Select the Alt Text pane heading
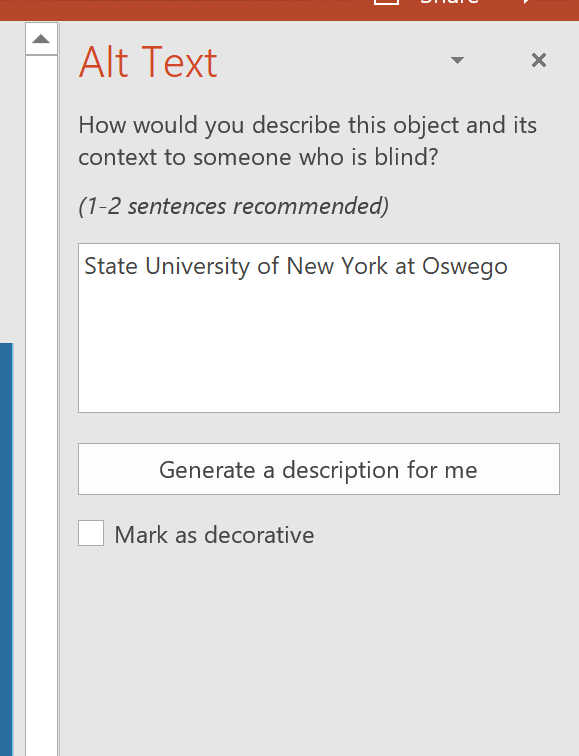 click(148, 62)
